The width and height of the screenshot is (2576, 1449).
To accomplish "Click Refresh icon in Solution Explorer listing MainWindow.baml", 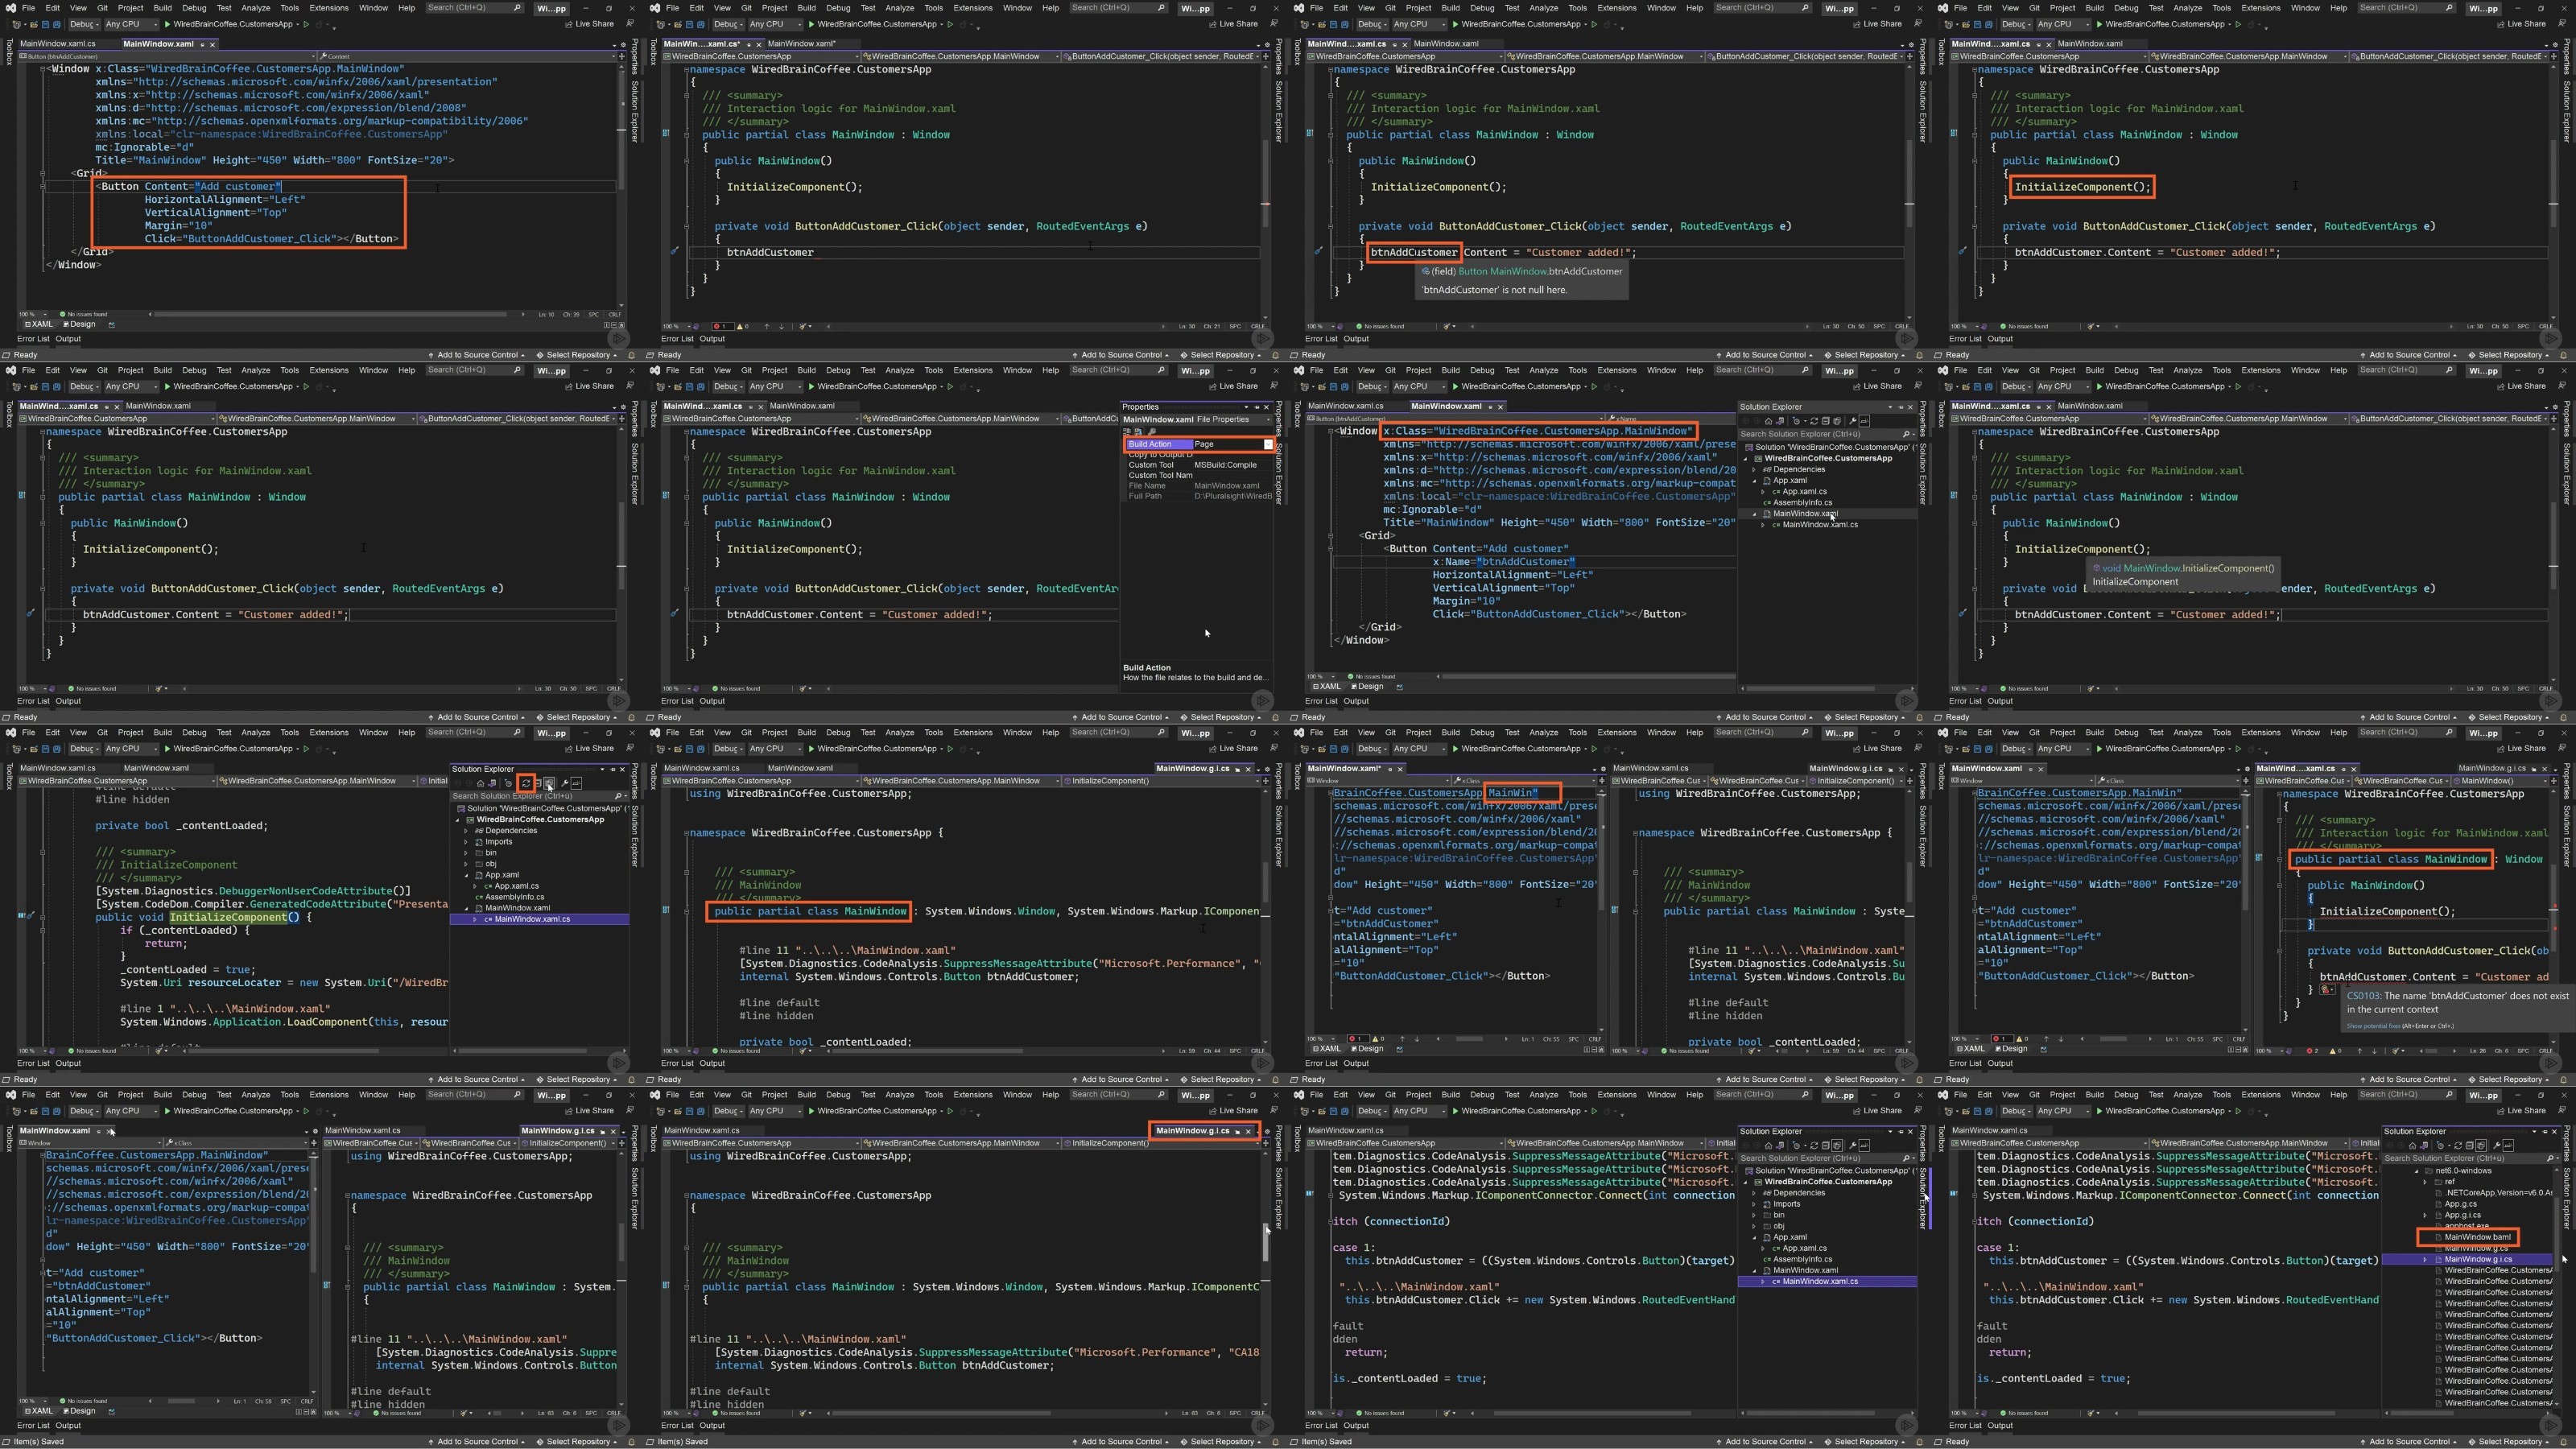I will click(2459, 1146).
